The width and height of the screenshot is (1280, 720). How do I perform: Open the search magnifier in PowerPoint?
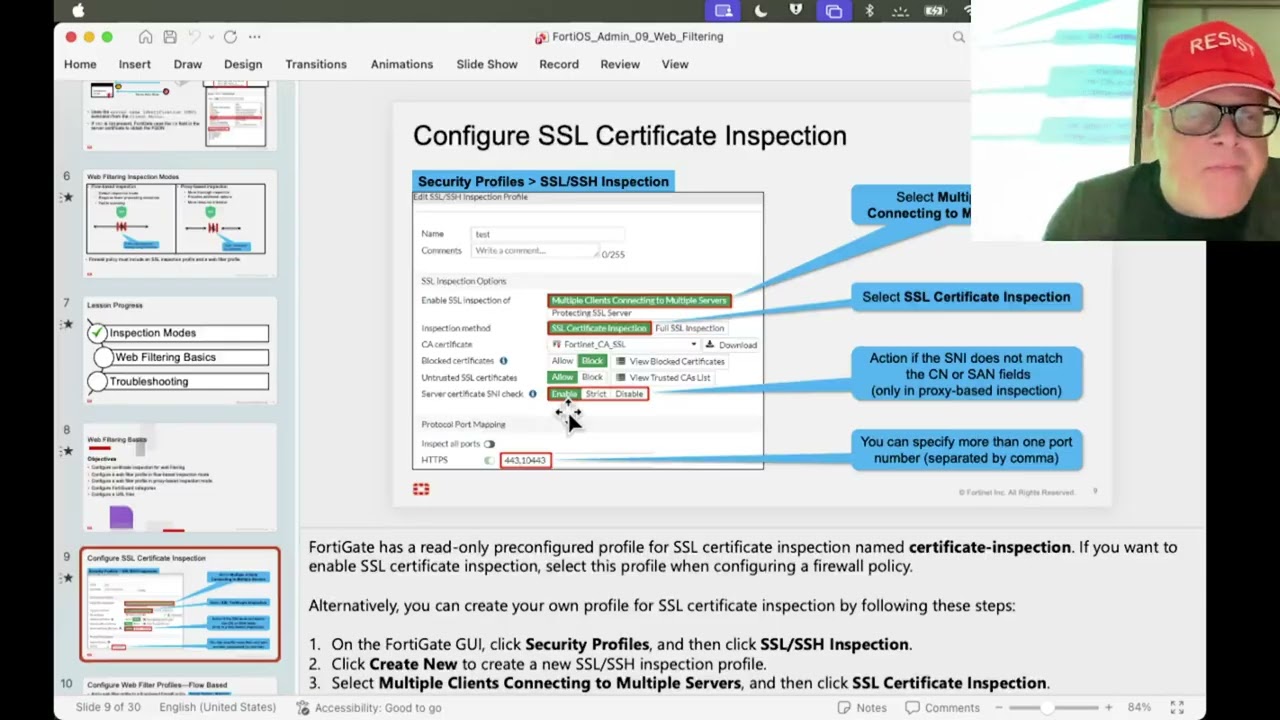[959, 37]
